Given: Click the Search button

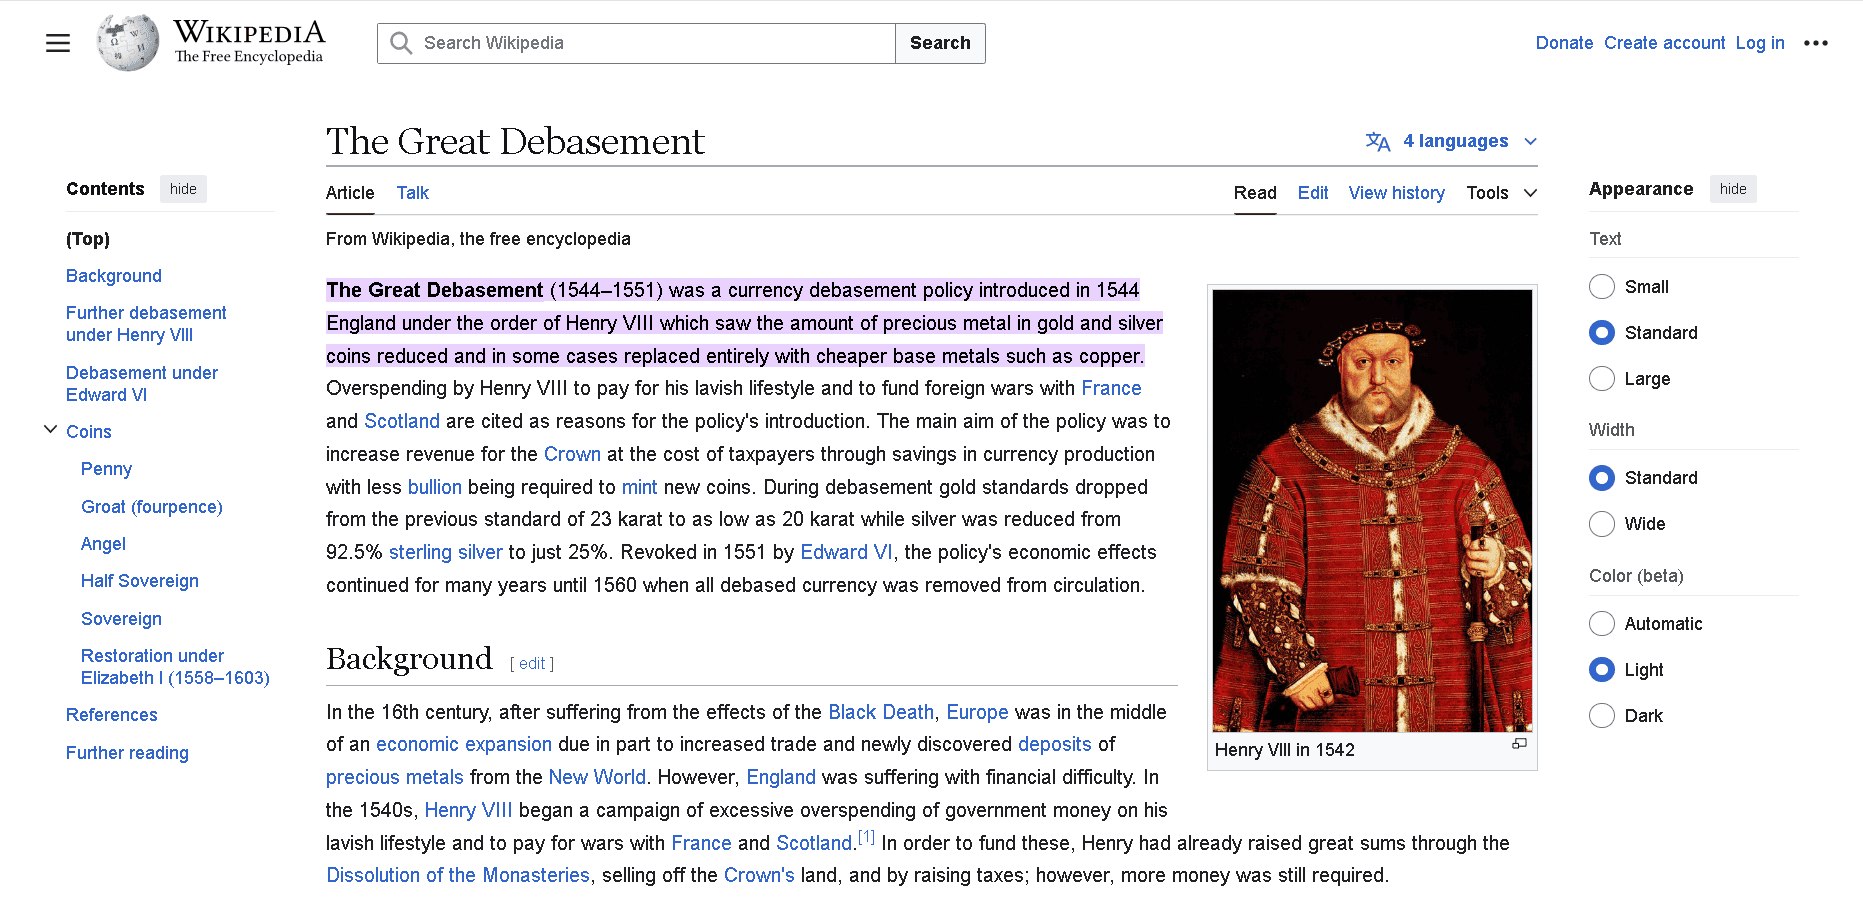Looking at the screenshot, I should pyautogui.click(x=940, y=43).
